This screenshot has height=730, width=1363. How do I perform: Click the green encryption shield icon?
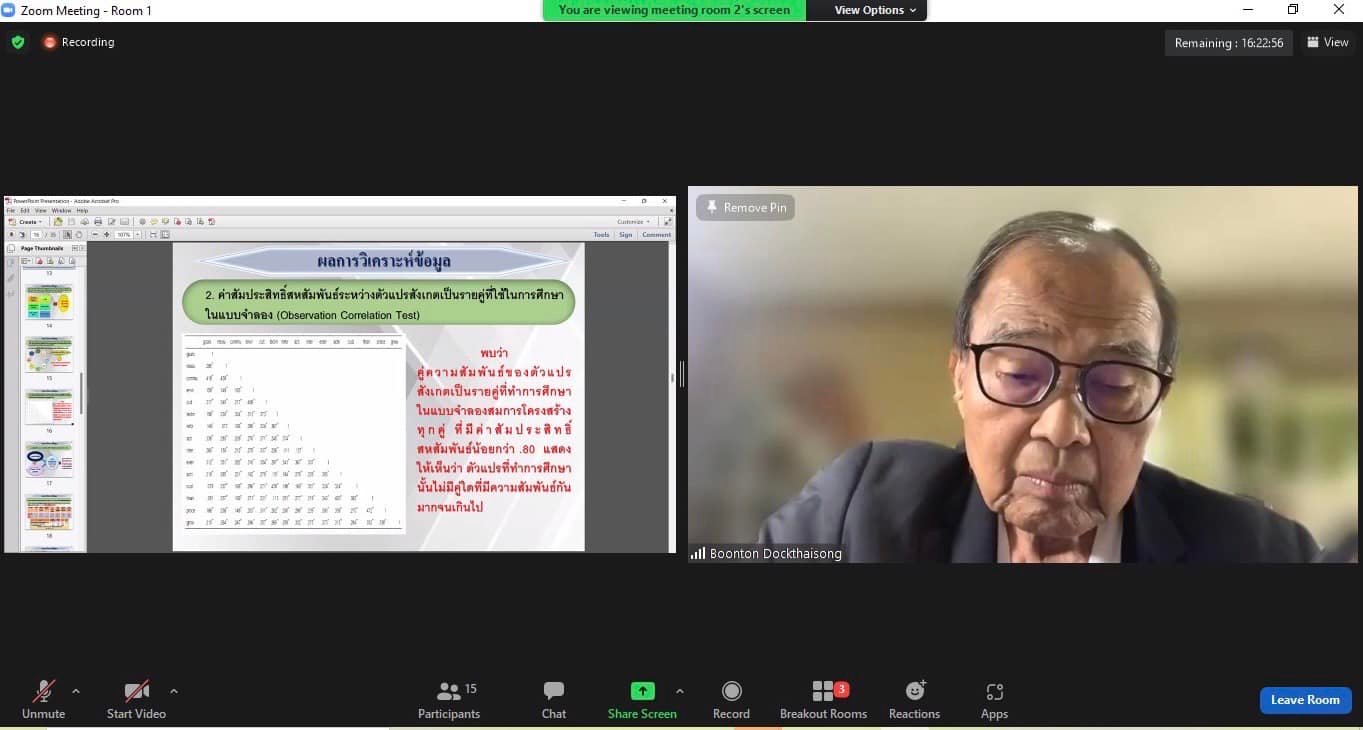coord(18,42)
